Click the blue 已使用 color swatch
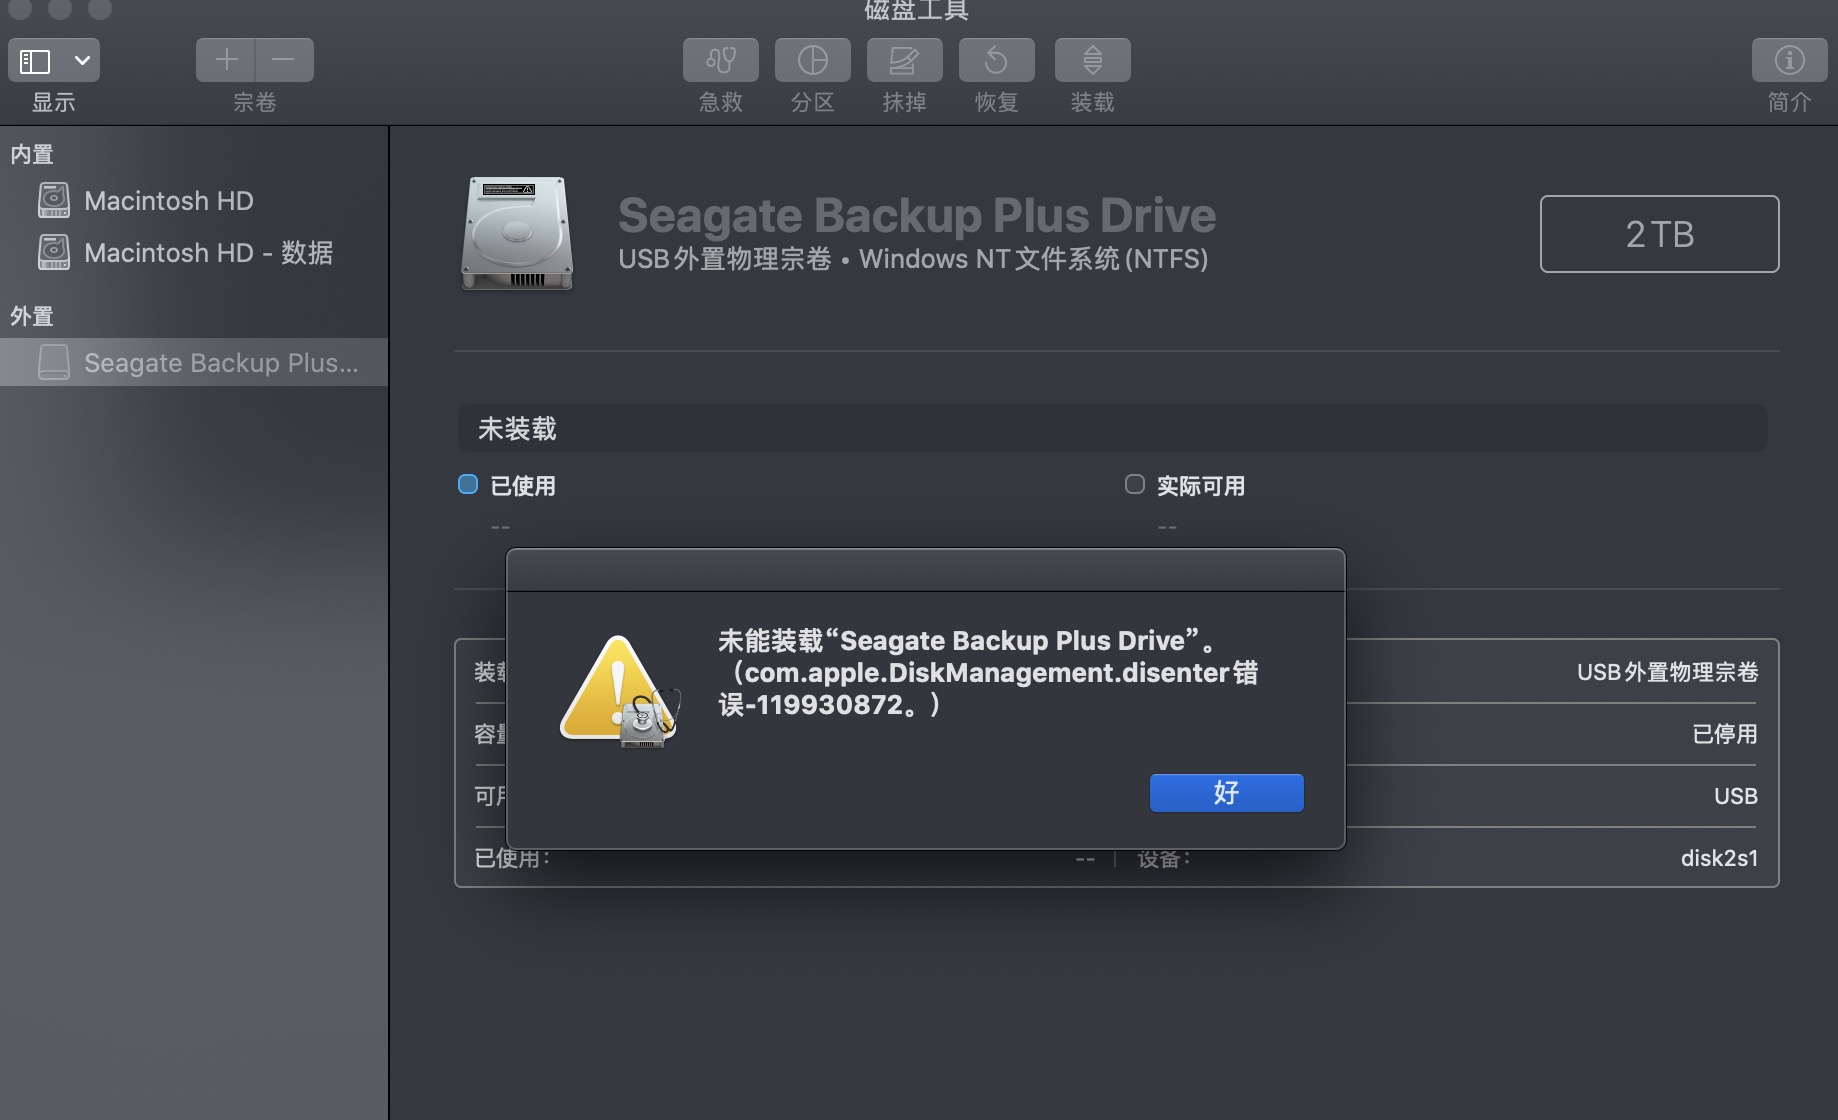The height and width of the screenshot is (1120, 1838). tap(468, 485)
